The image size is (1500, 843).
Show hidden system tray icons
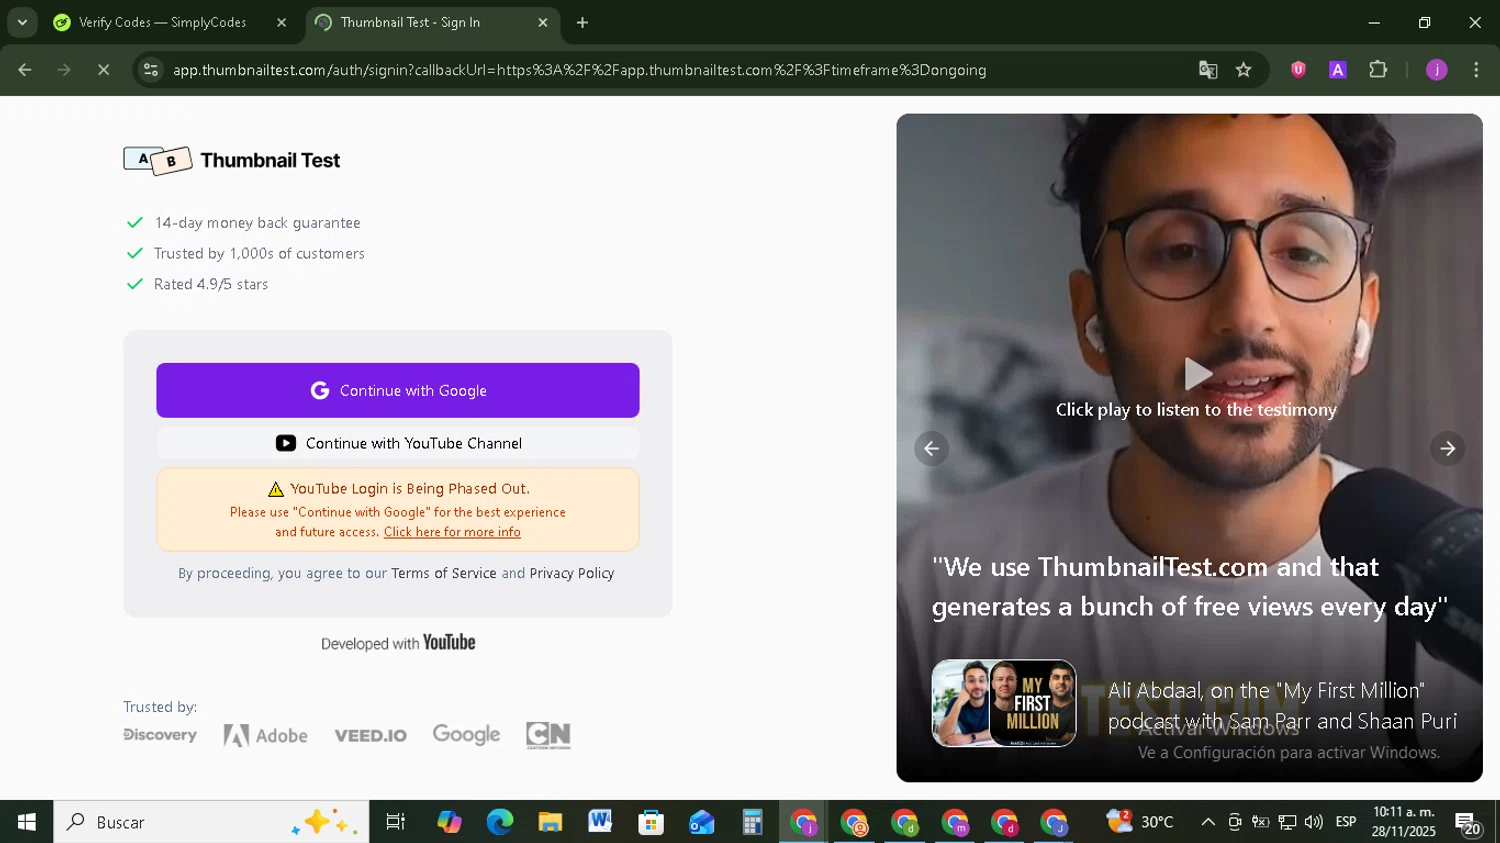pyautogui.click(x=1208, y=822)
